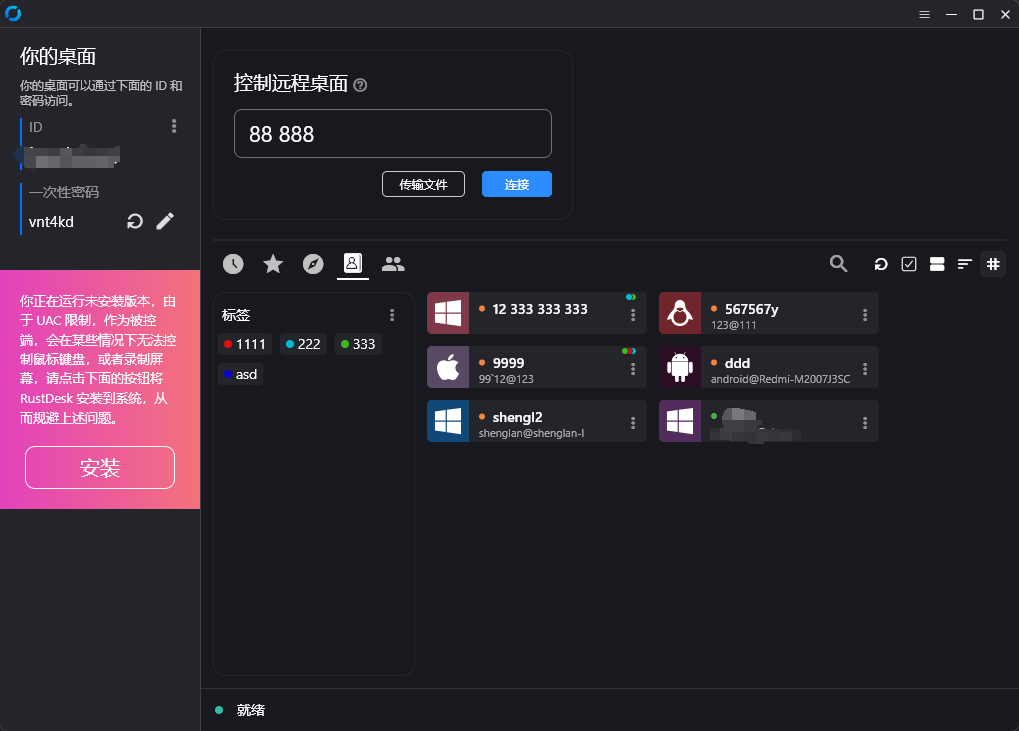Switch to favorites star tab
Image resolution: width=1019 pixels, height=731 pixels.
click(273, 264)
